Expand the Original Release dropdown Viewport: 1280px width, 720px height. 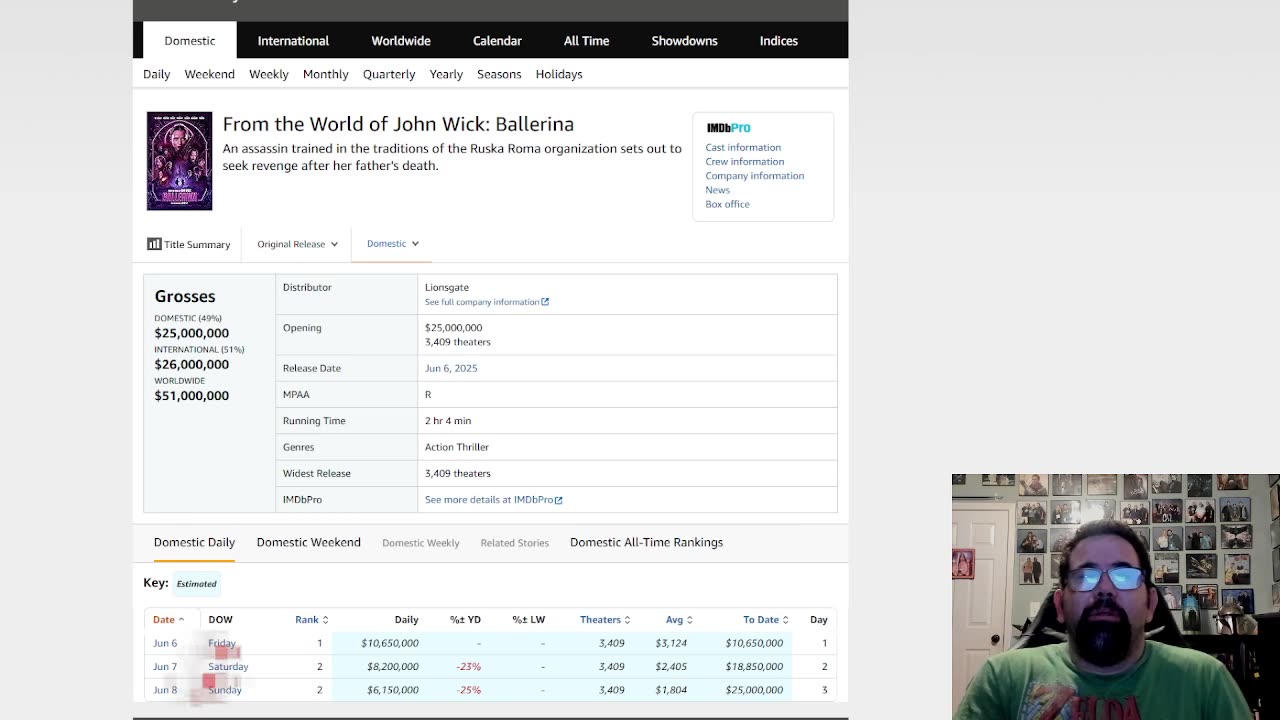[297, 244]
